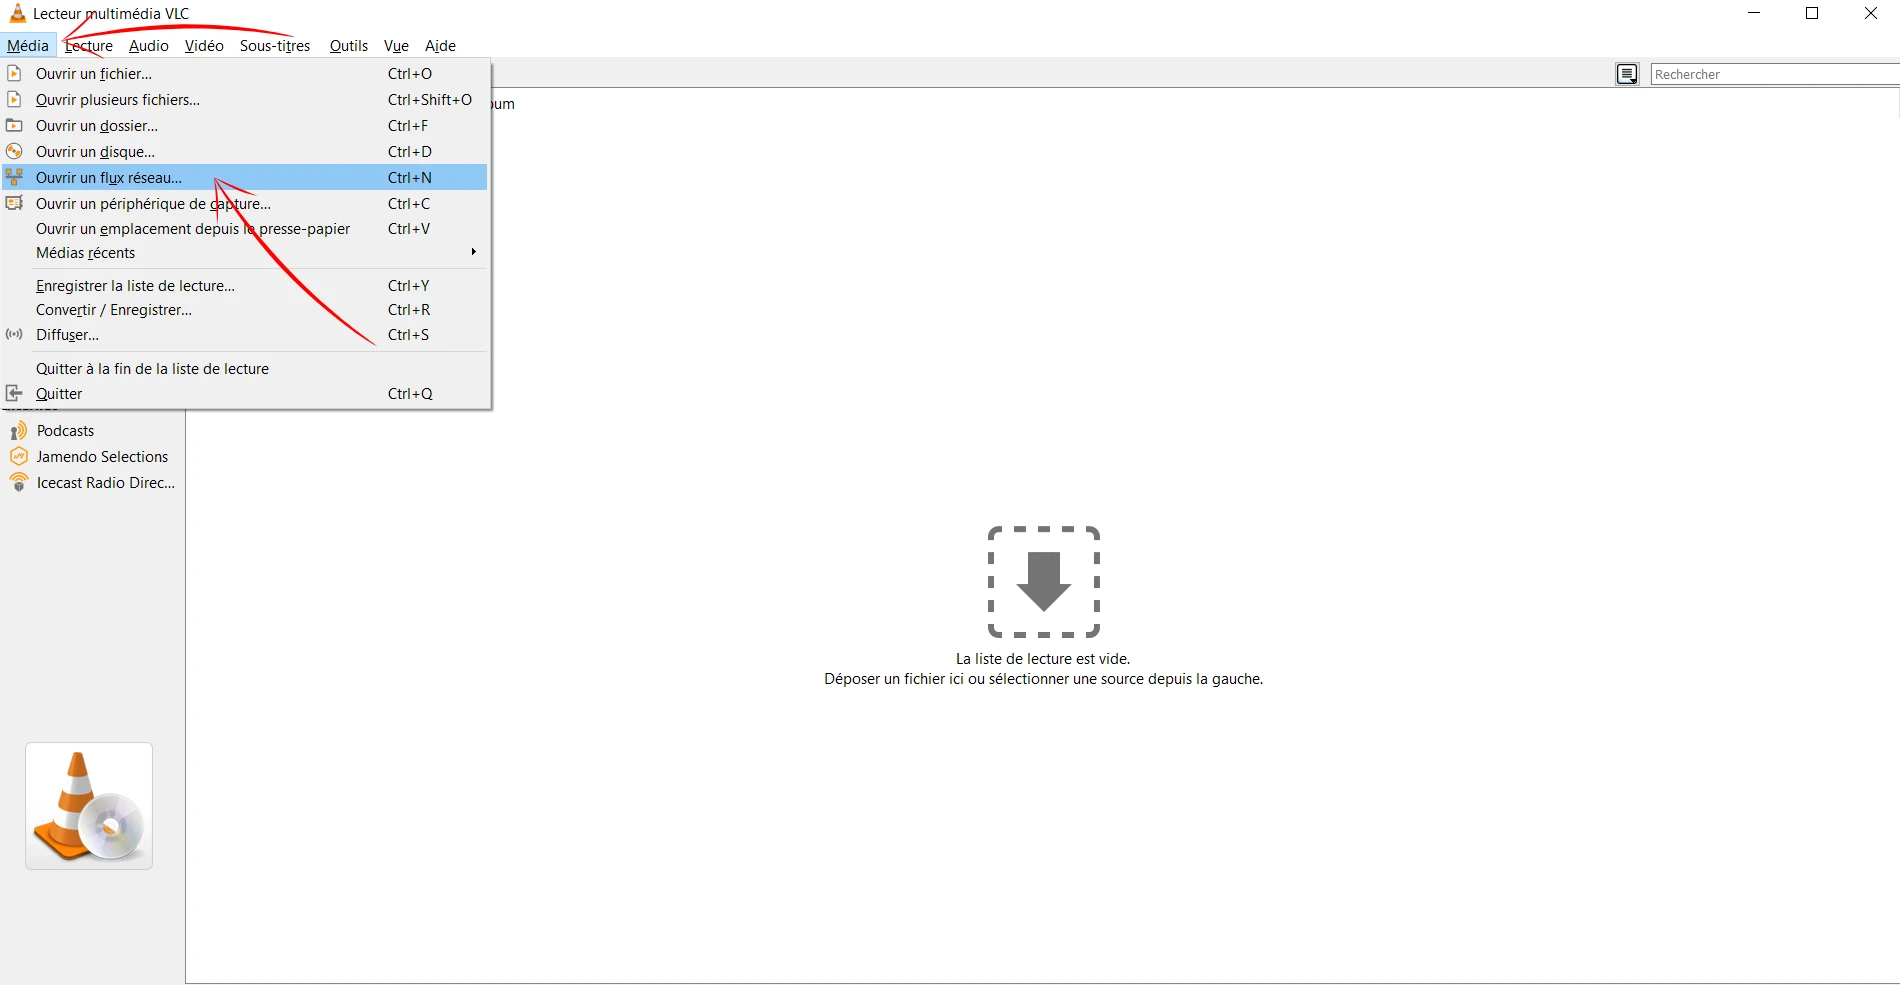
Task: Choose Enregistrer la liste de lecture...
Action: point(245,285)
